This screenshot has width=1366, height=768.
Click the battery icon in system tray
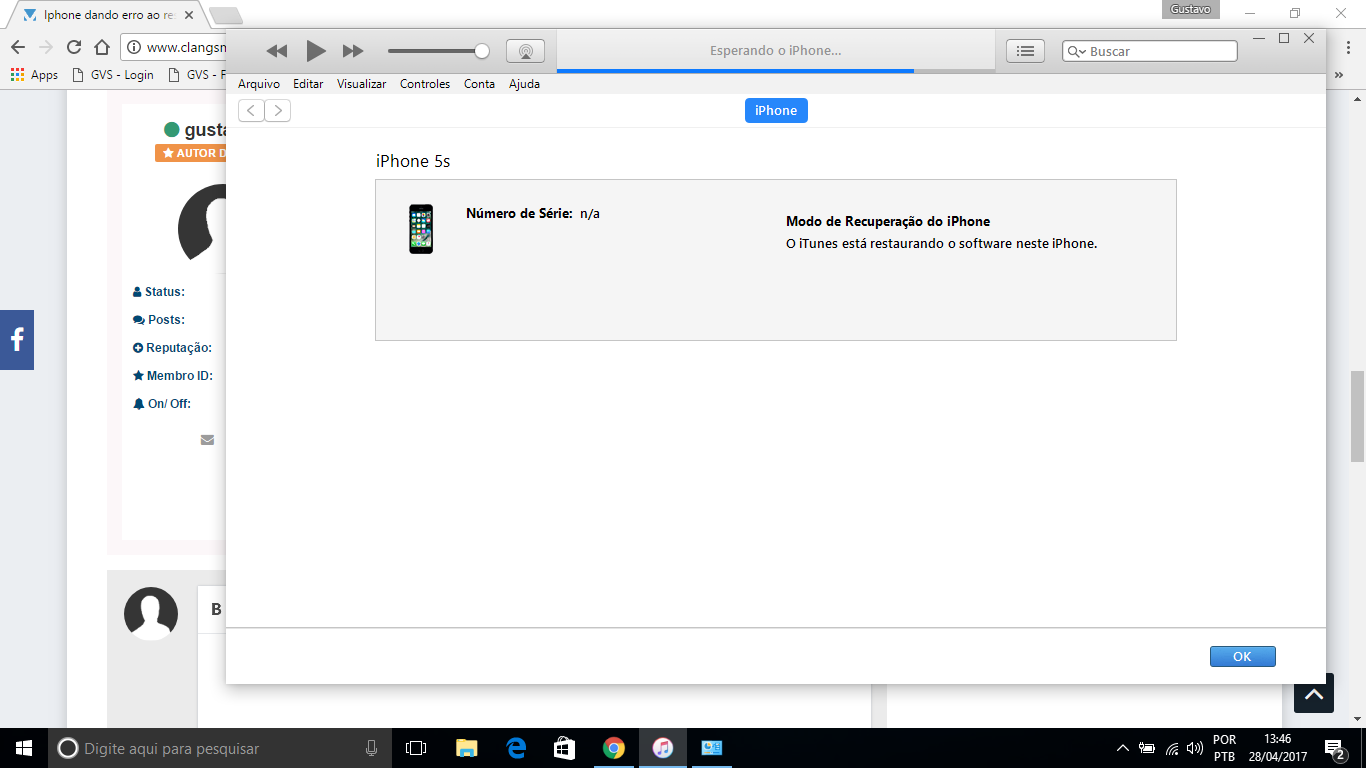tap(1147, 748)
